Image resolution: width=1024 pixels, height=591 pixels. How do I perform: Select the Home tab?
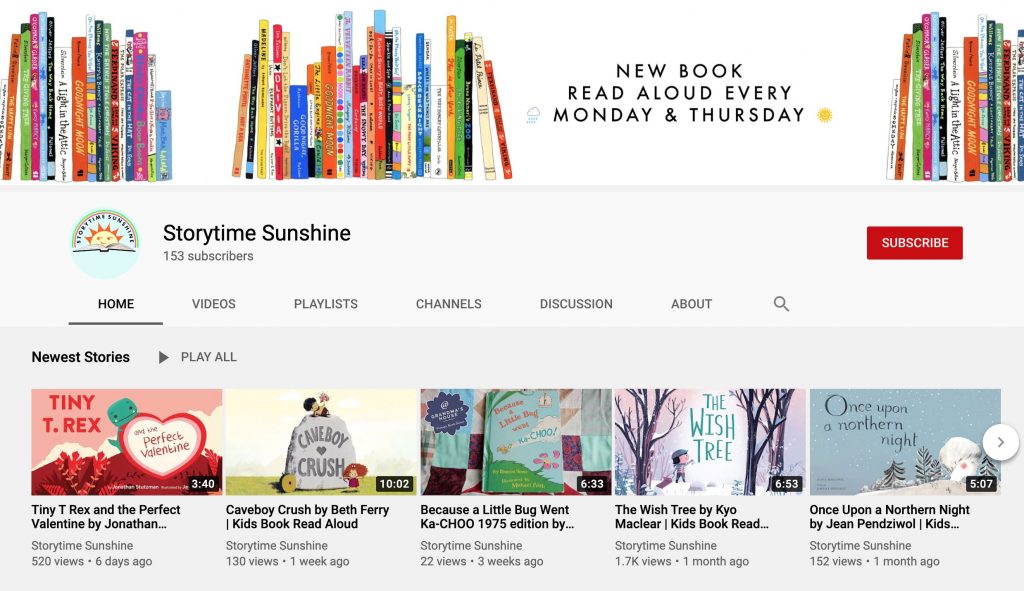point(116,304)
